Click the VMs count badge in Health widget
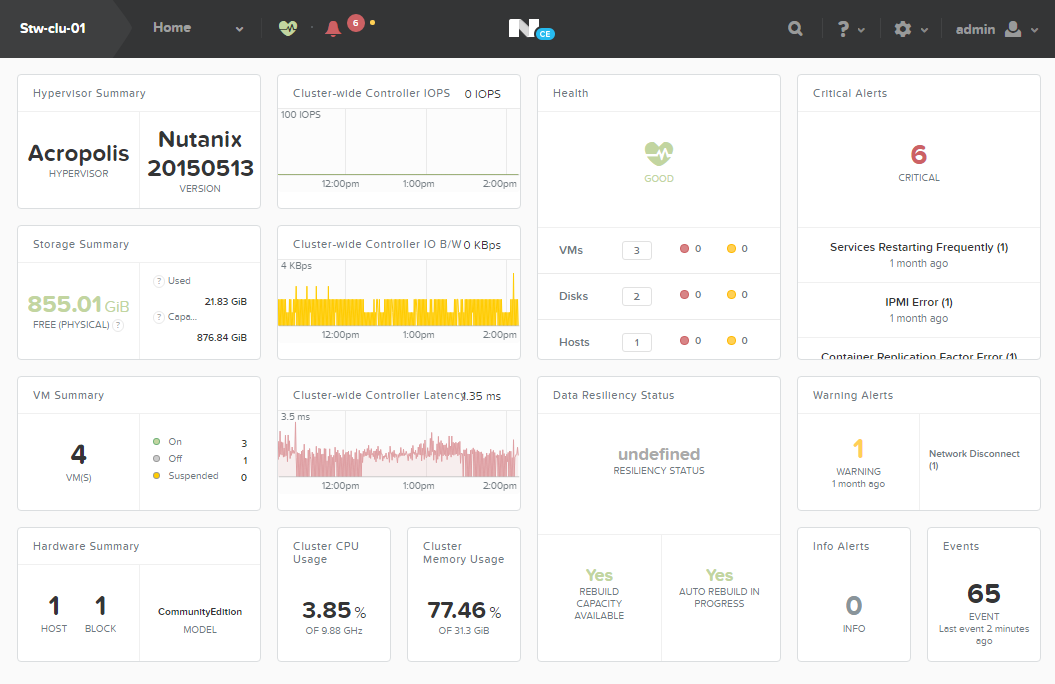1055x684 pixels. (637, 250)
